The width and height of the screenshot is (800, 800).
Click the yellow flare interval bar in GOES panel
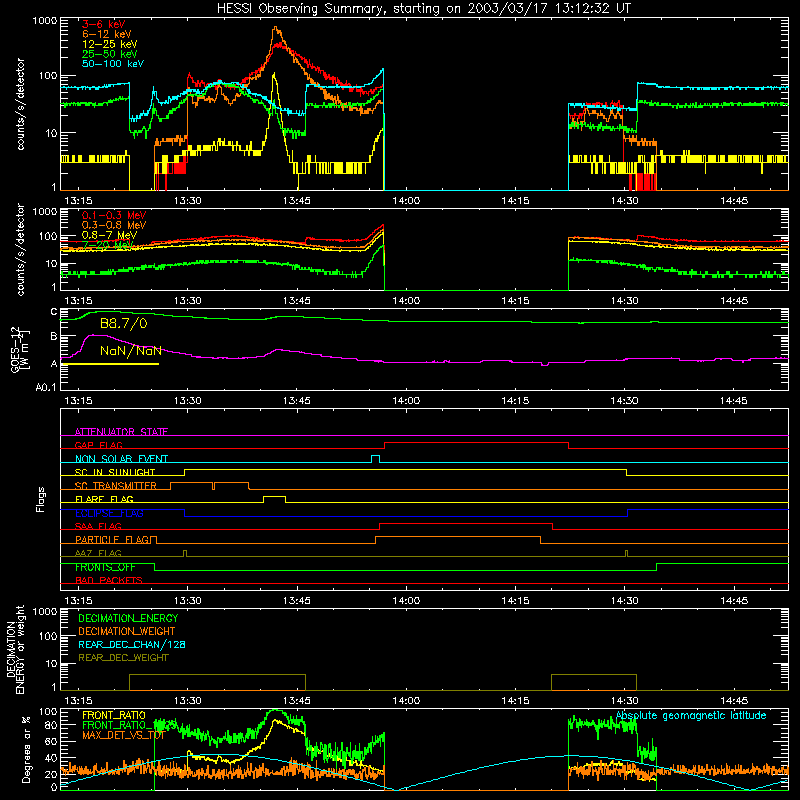coord(110,364)
